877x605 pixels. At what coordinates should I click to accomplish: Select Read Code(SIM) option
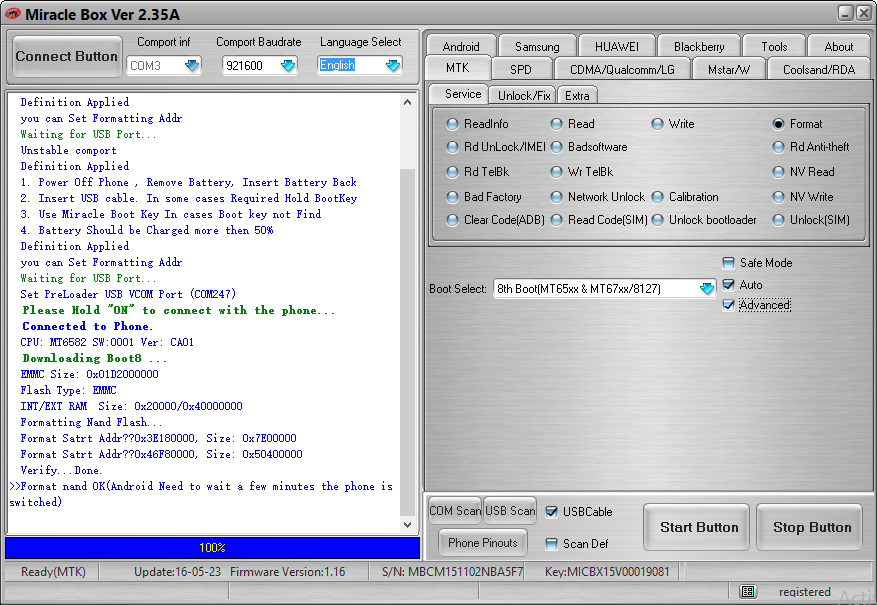coord(557,220)
